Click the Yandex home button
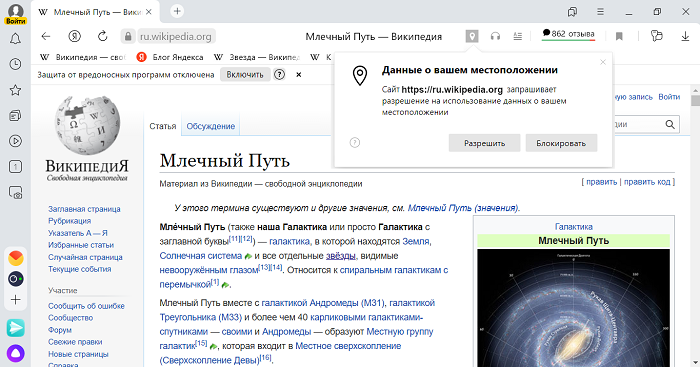The image size is (700, 367). pos(75,36)
